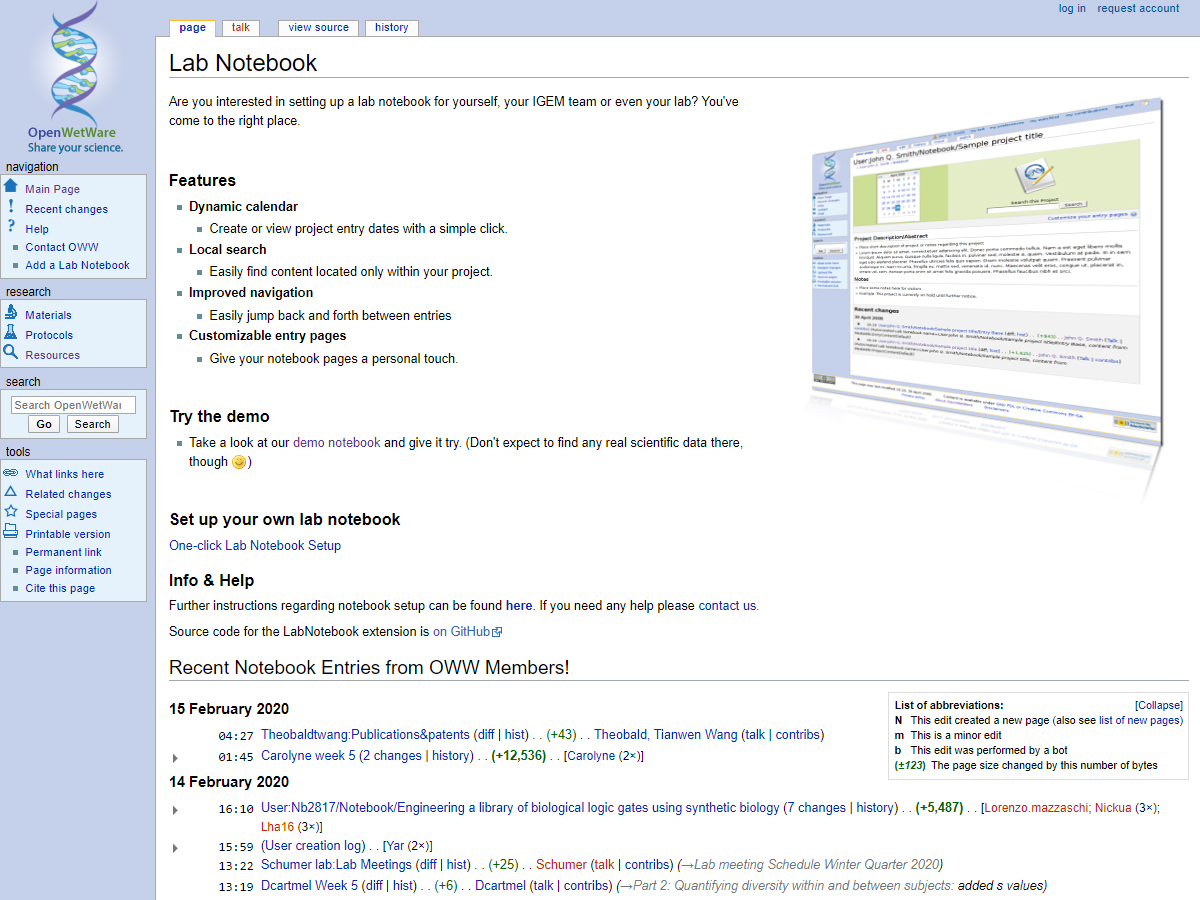The width and height of the screenshot is (1200, 900).
Task: Click the OpenWetWare DNA logo
Action: click(x=75, y=78)
